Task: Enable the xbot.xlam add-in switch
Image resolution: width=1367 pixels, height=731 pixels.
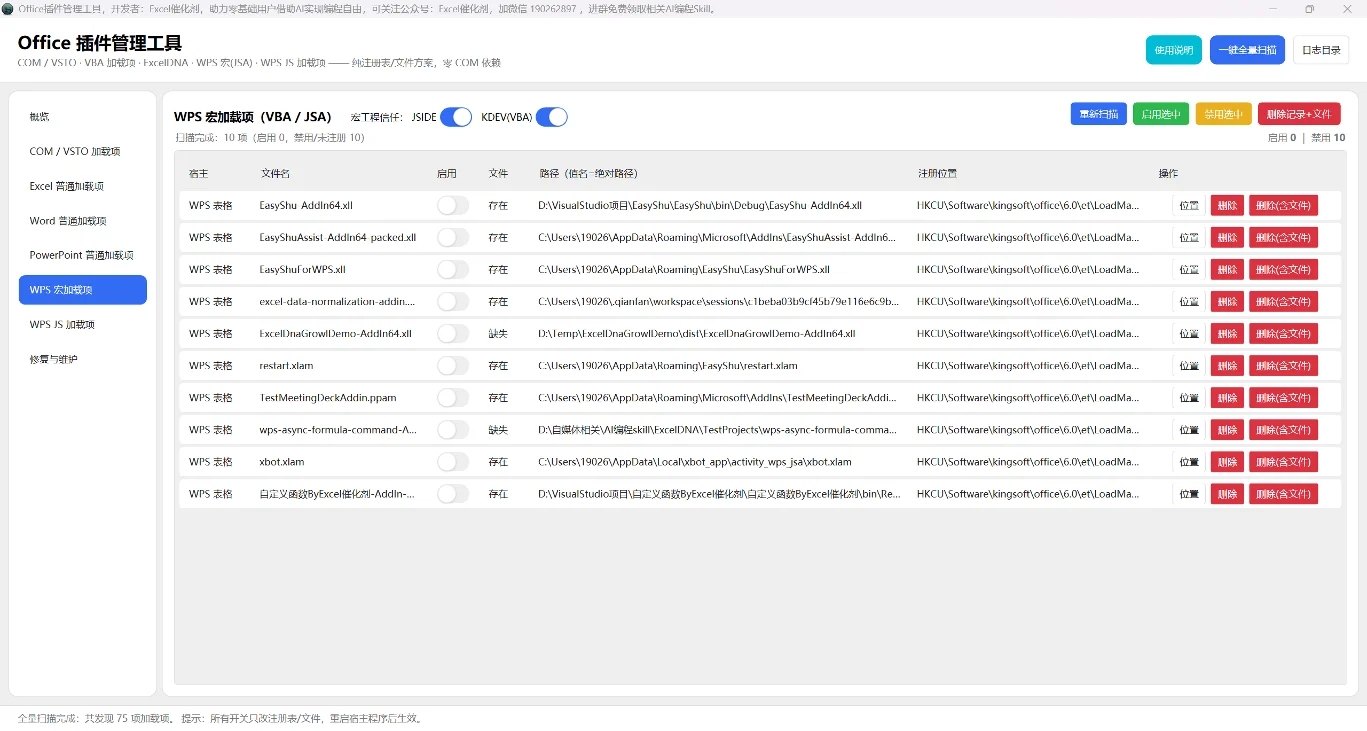Action: coord(453,461)
